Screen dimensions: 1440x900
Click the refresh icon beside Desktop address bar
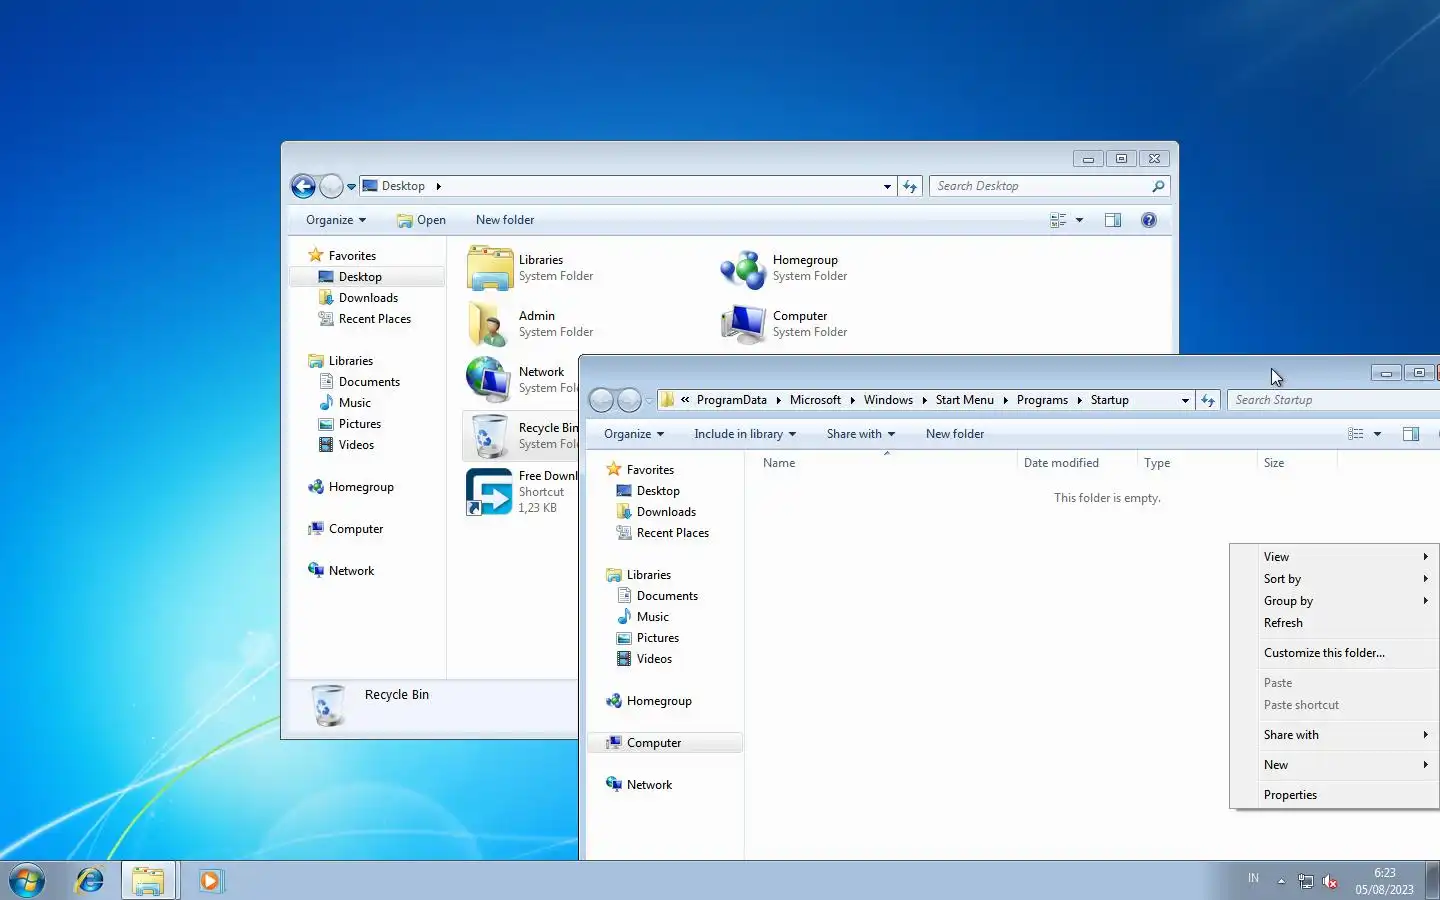tap(910, 186)
